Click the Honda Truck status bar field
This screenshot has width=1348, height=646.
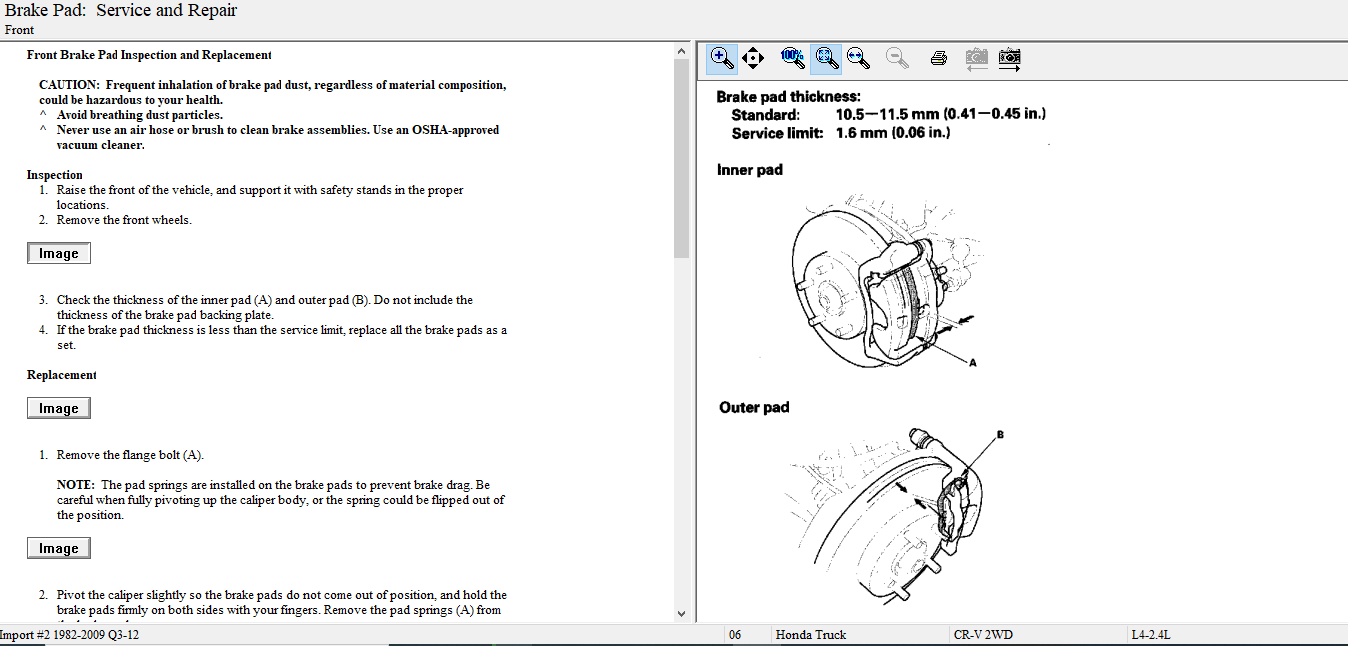[x=810, y=635]
